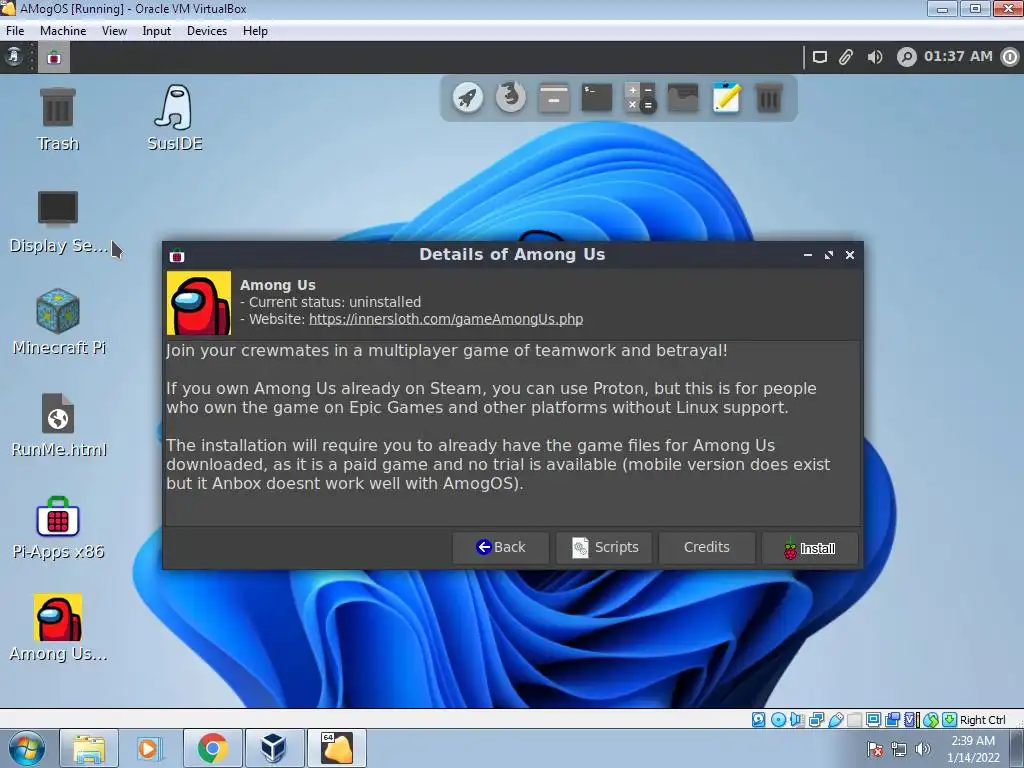Open the Display Settings desktop icon

click(x=58, y=222)
